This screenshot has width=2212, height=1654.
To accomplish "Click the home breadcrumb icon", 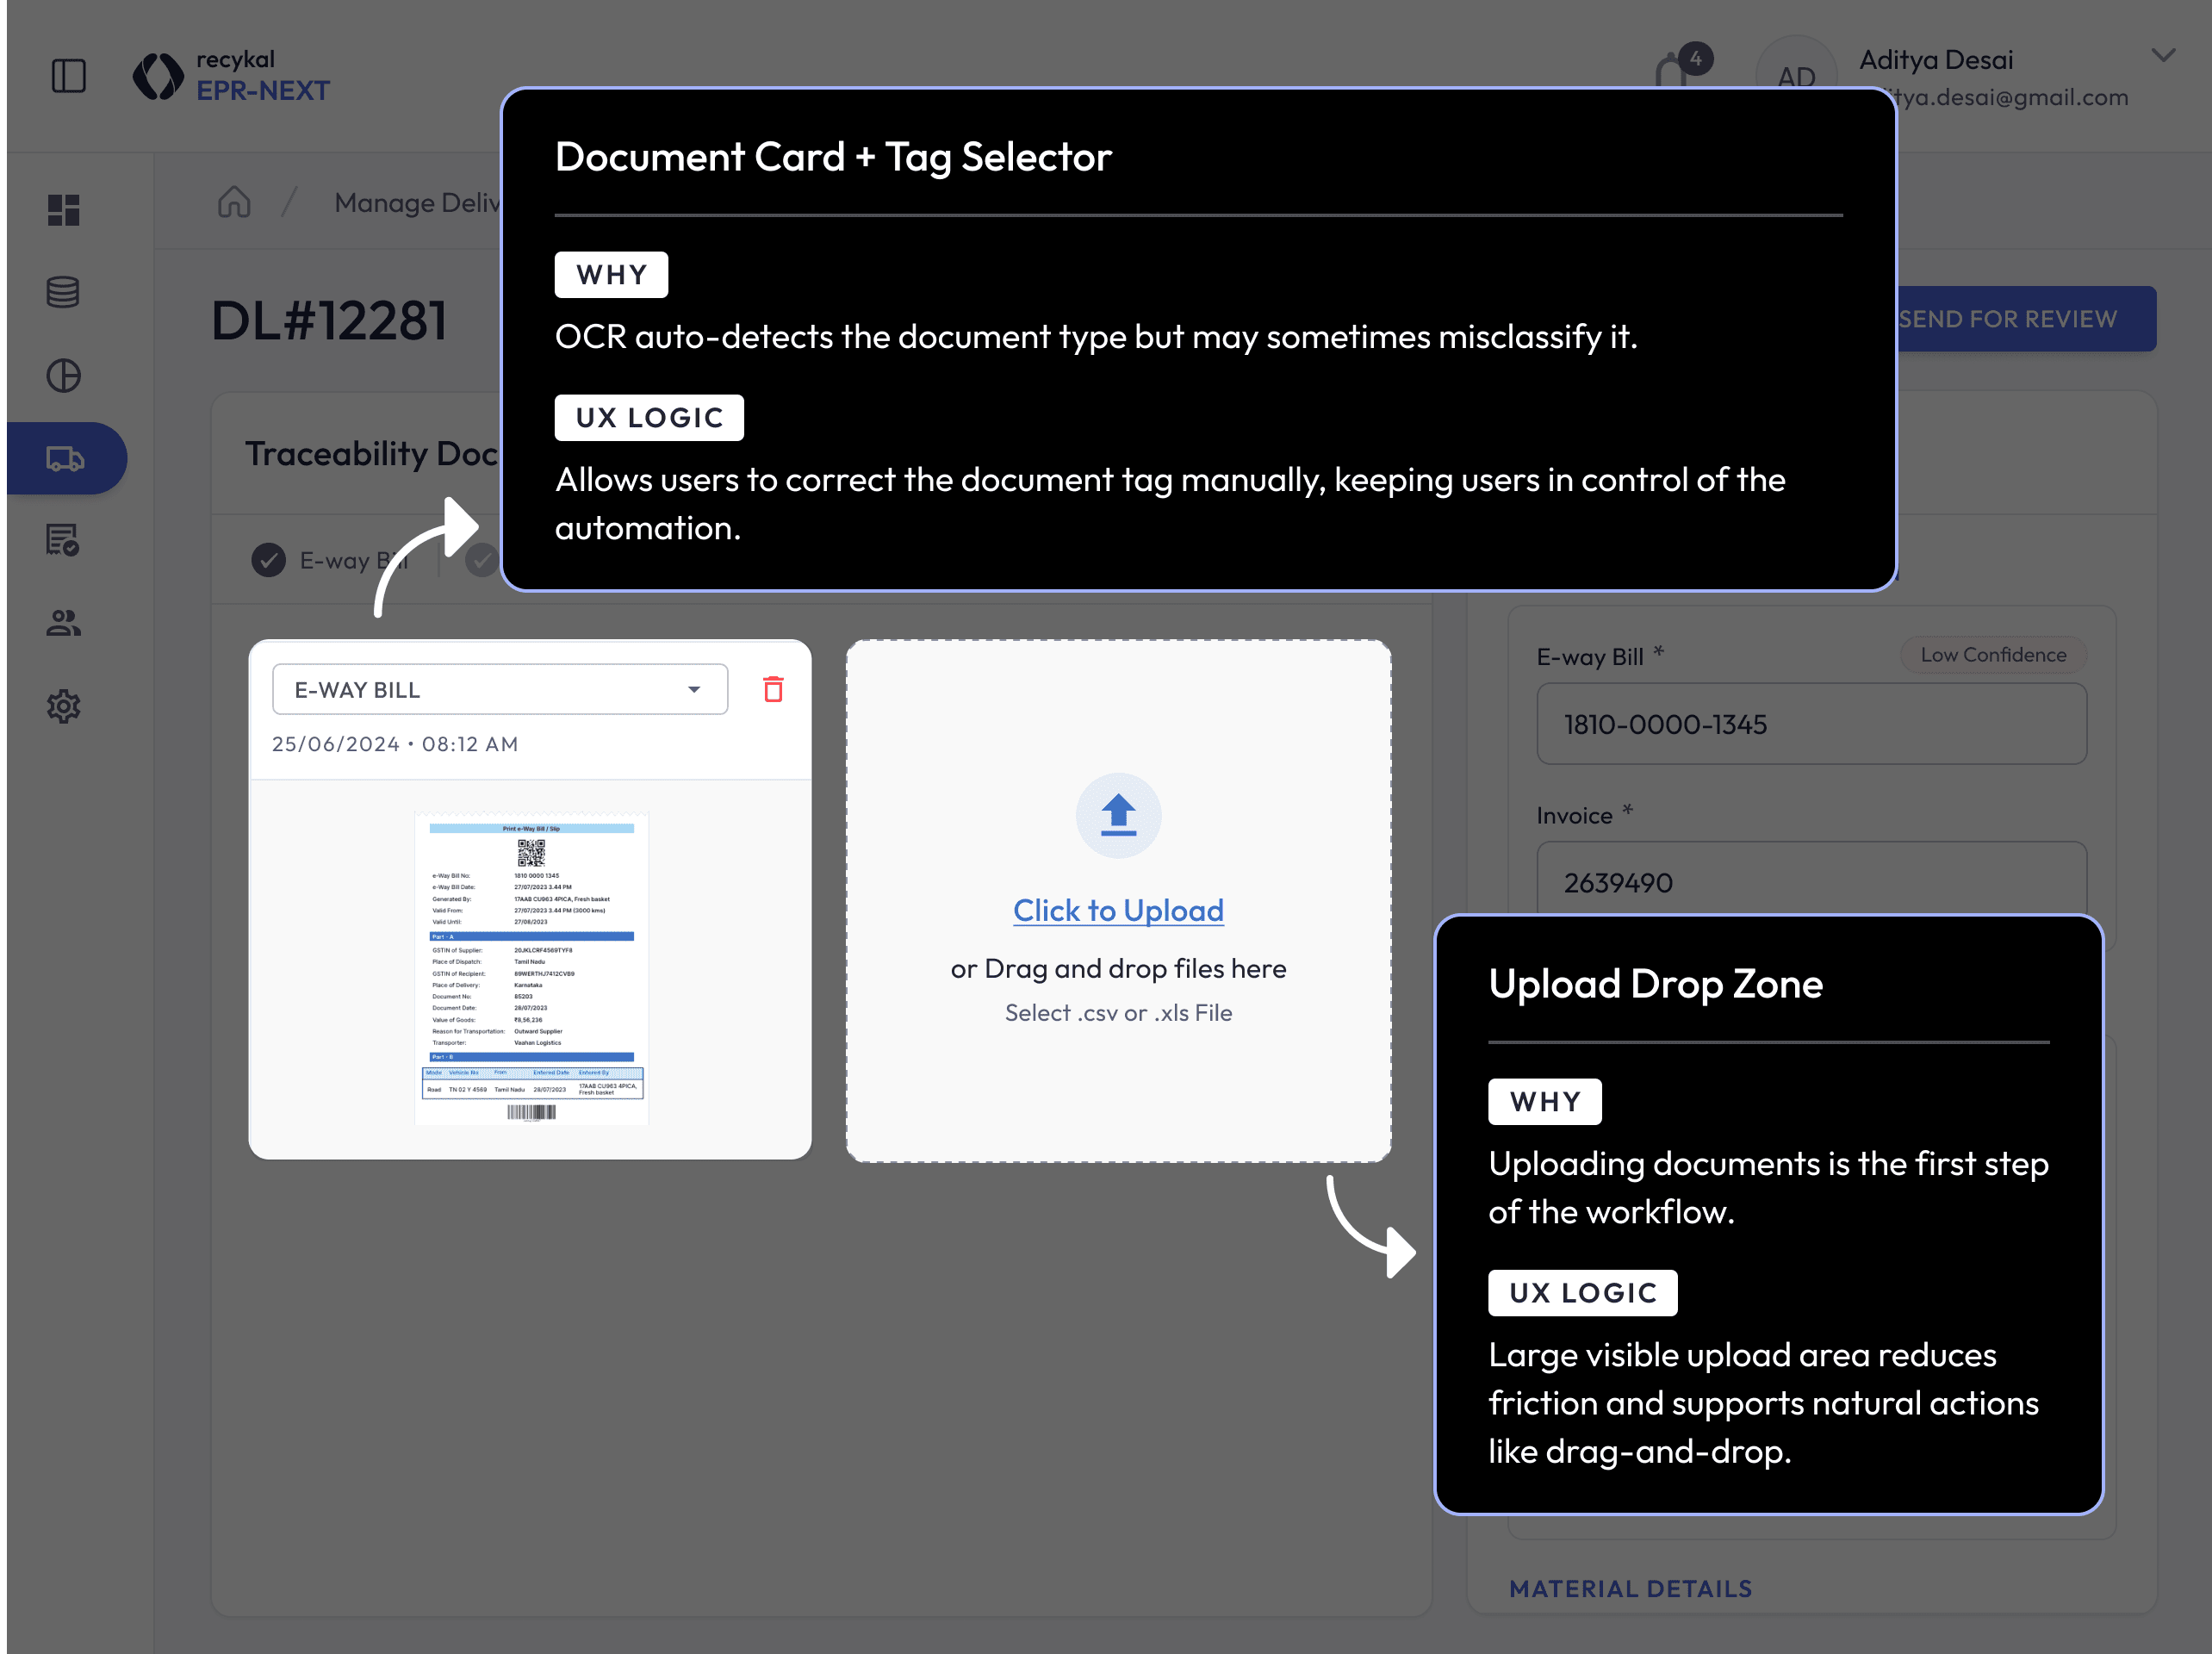I will (234, 202).
